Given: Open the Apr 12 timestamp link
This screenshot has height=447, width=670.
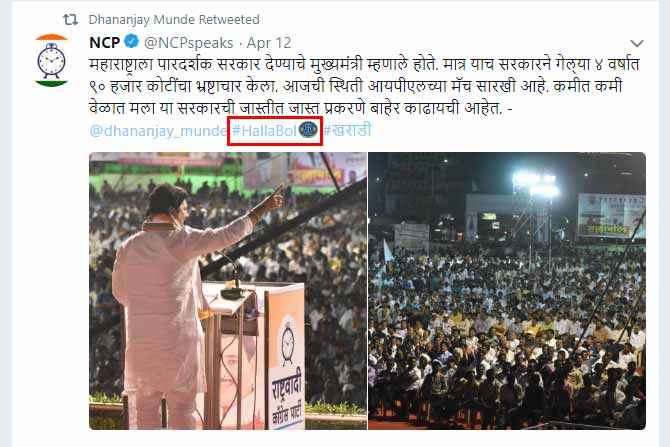Looking at the screenshot, I should (x=269, y=43).
